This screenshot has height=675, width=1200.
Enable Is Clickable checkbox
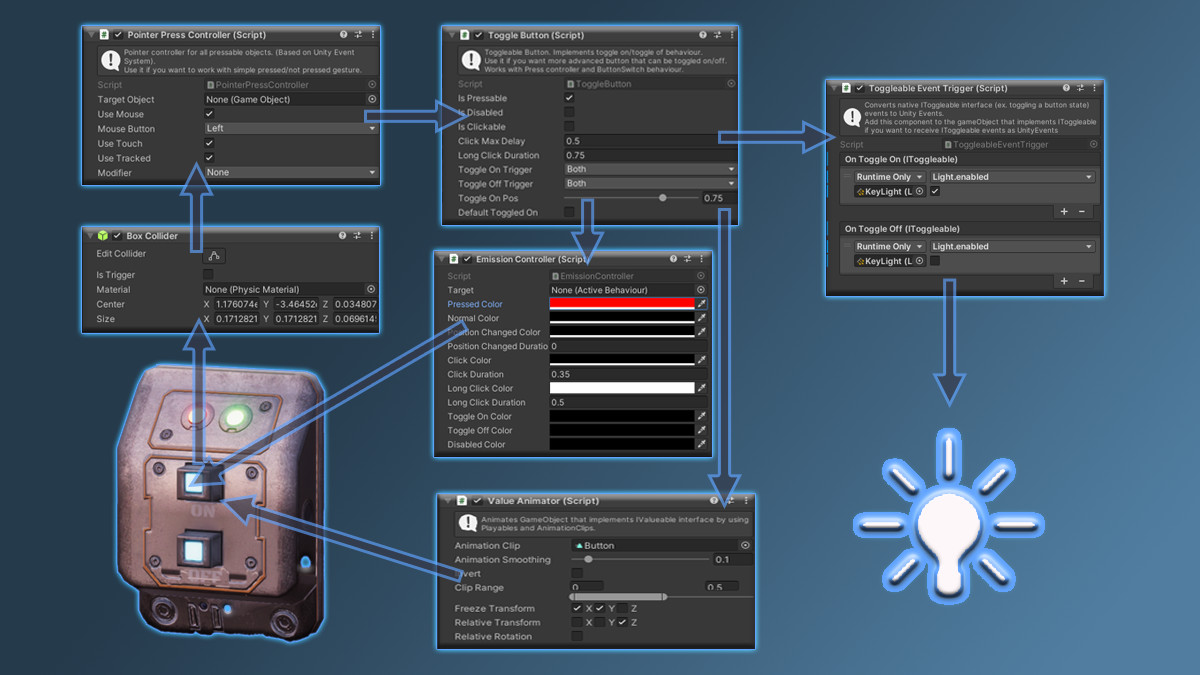tap(569, 127)
